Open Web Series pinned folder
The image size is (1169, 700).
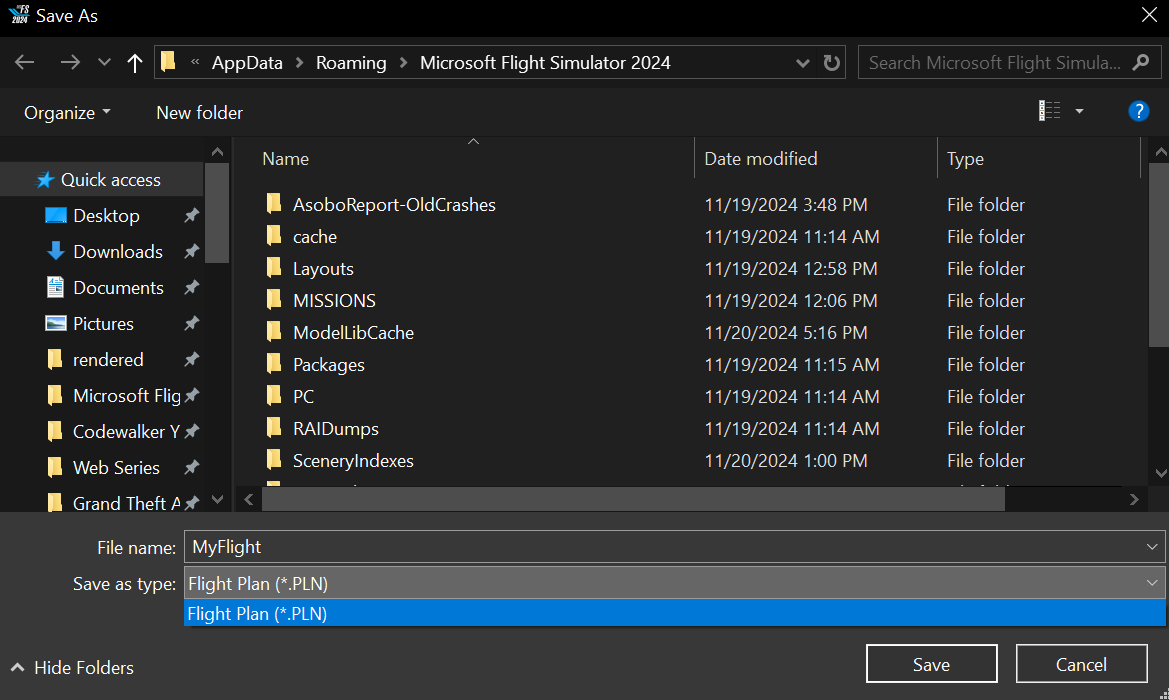pyautogui.click(x=116, y=467)
